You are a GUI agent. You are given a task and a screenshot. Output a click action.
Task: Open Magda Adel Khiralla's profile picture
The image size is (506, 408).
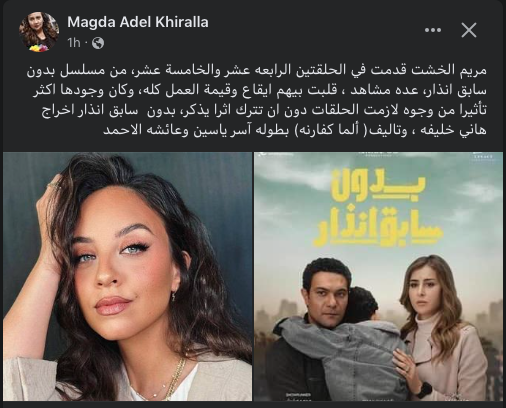click(39, 32)
